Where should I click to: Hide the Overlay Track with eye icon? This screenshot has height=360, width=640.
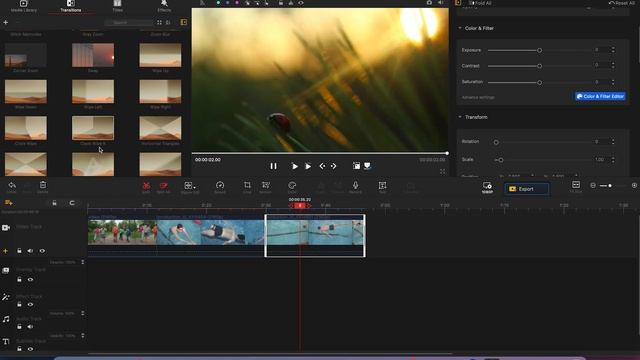click(x=30, y=280)
